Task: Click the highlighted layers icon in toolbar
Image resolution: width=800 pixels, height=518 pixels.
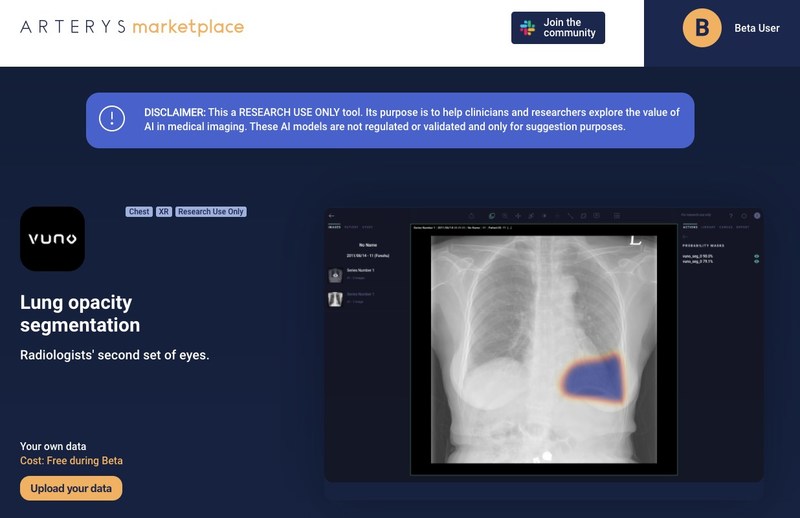Action: (x=491, y=215)
